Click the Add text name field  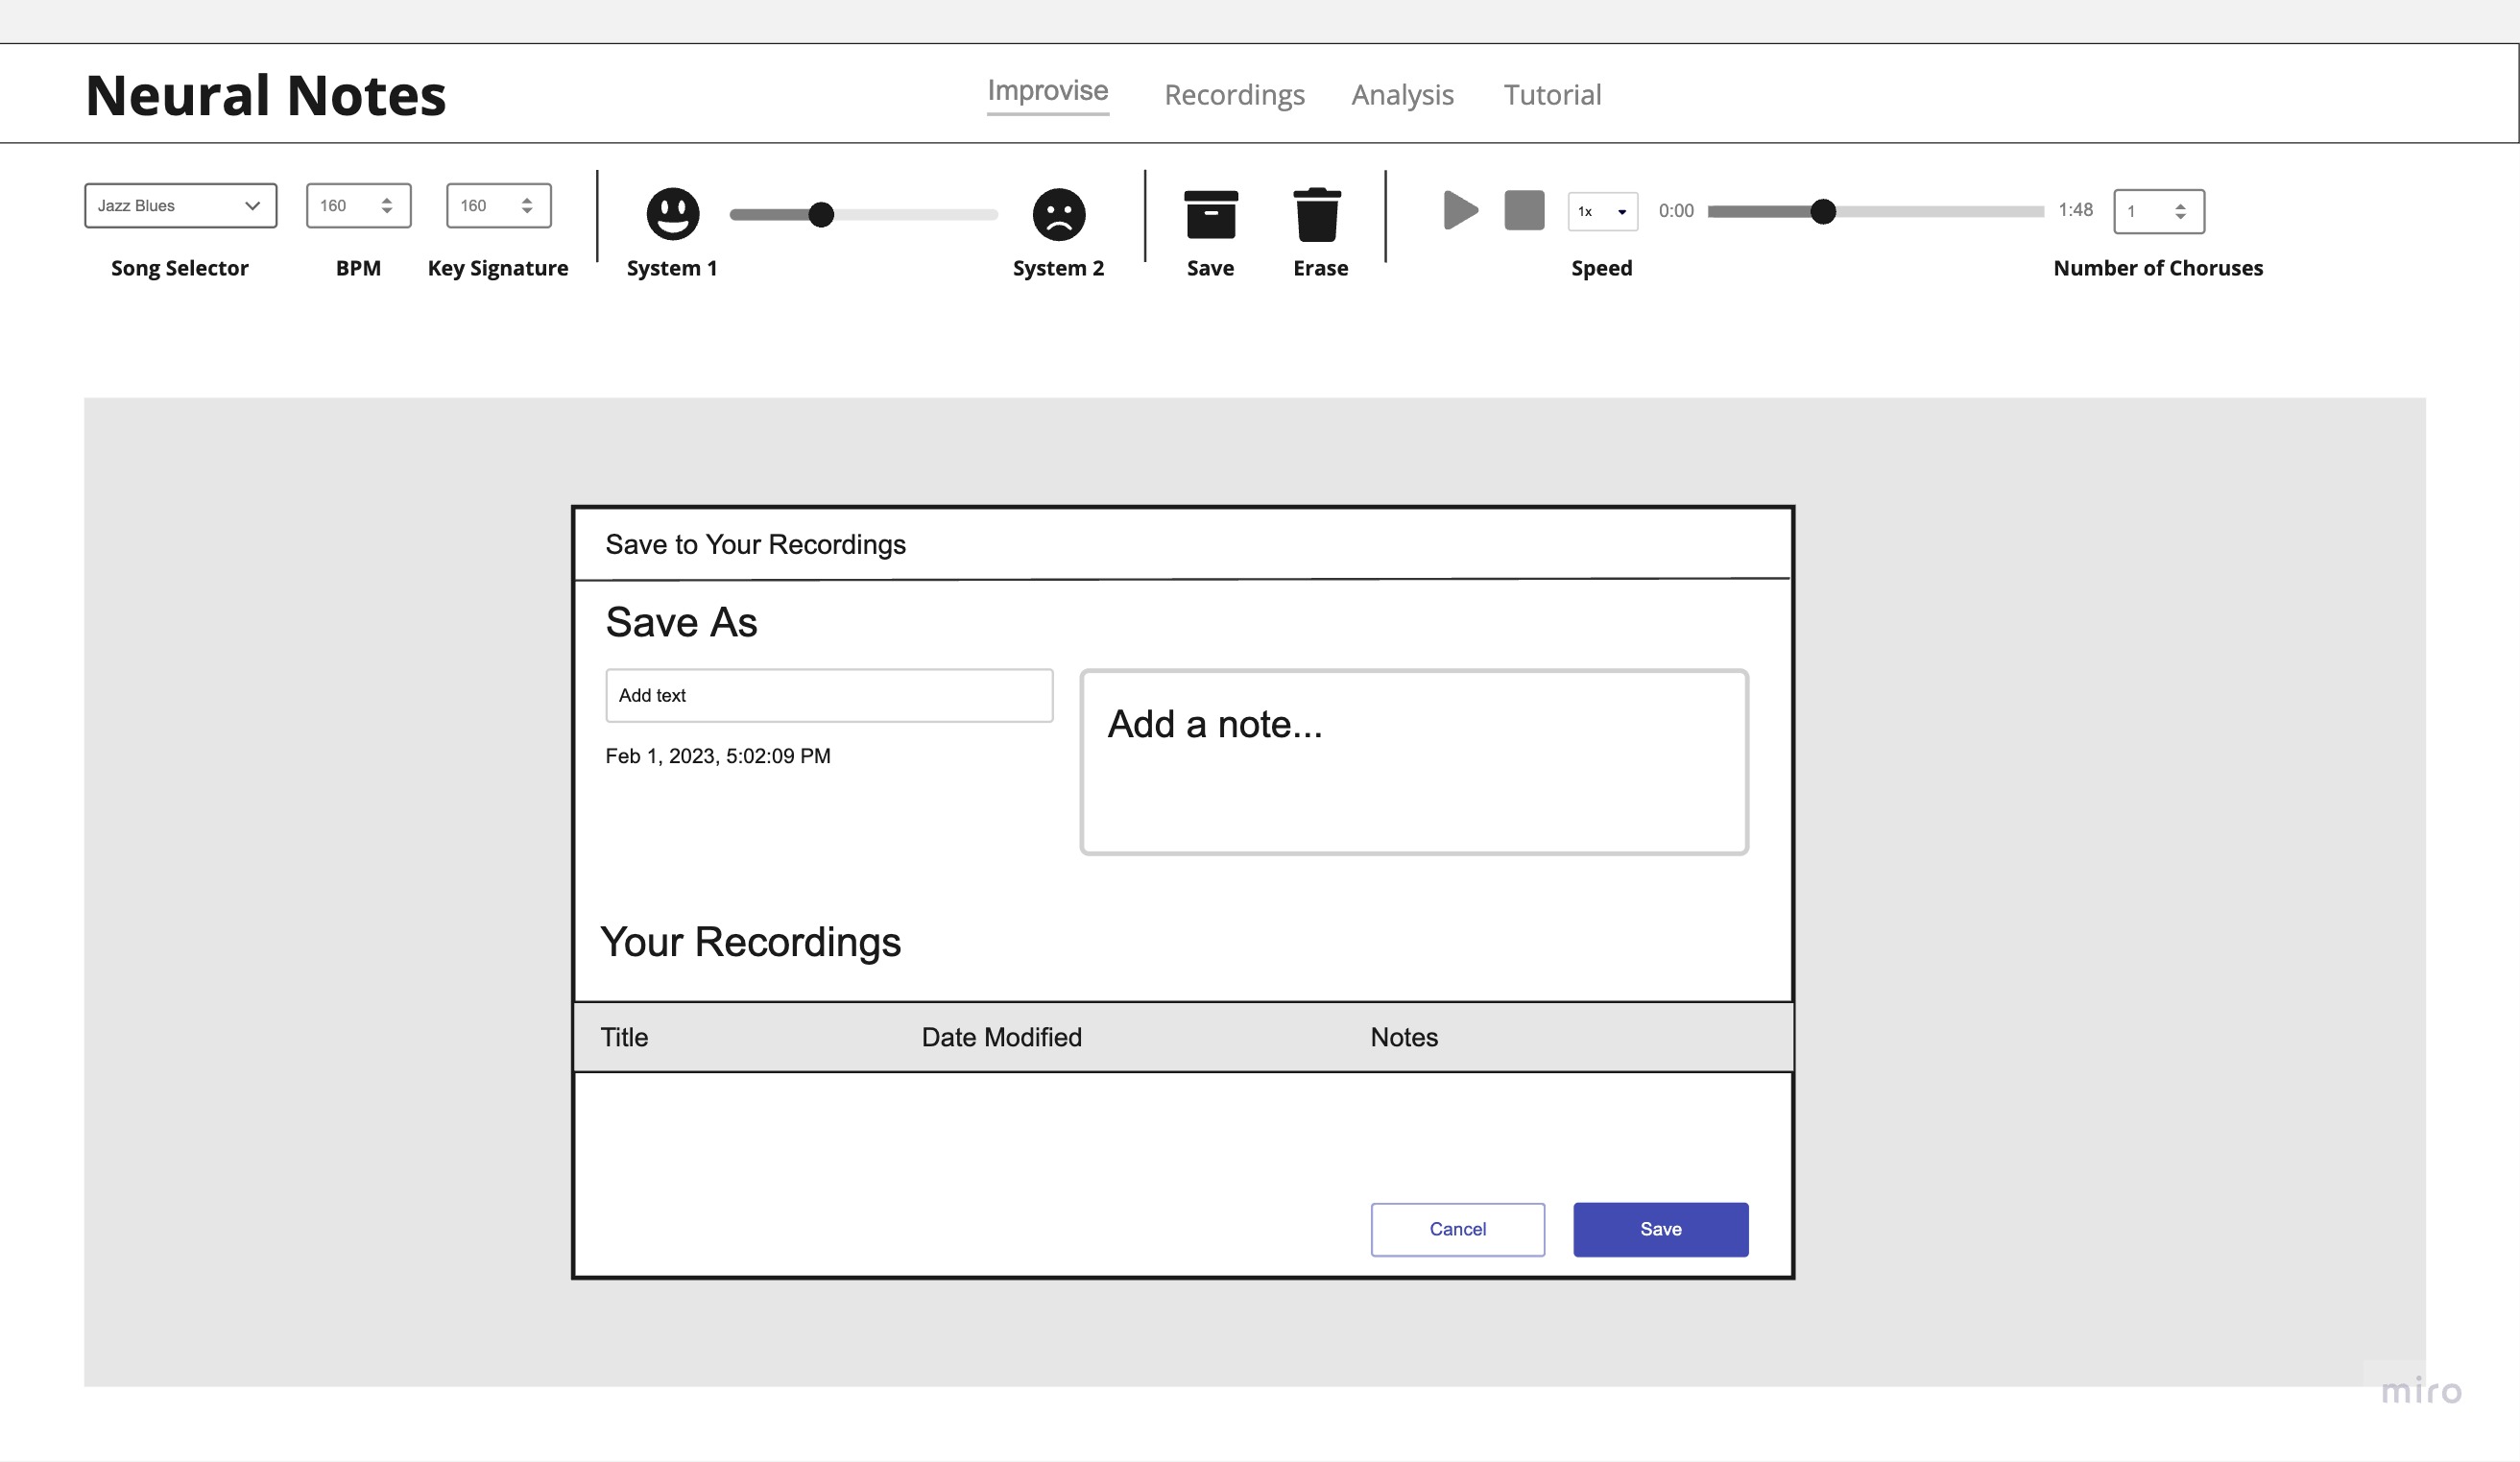pos(828,695)
